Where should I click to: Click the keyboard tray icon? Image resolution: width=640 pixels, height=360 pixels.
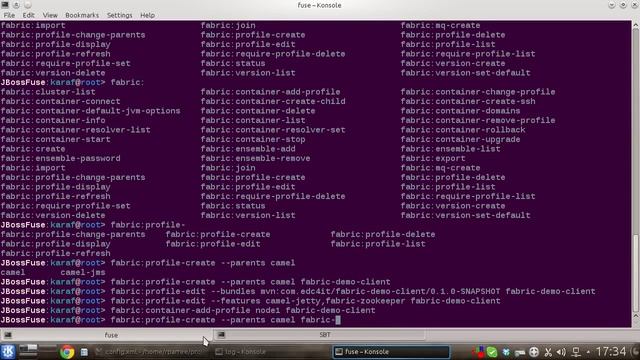[520, 352]
